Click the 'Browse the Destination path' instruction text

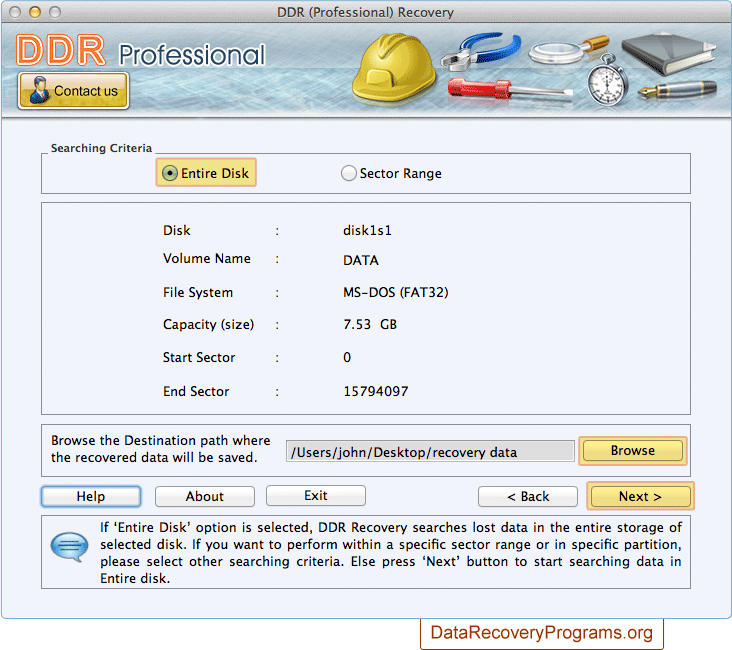click(x=161, y=449)
